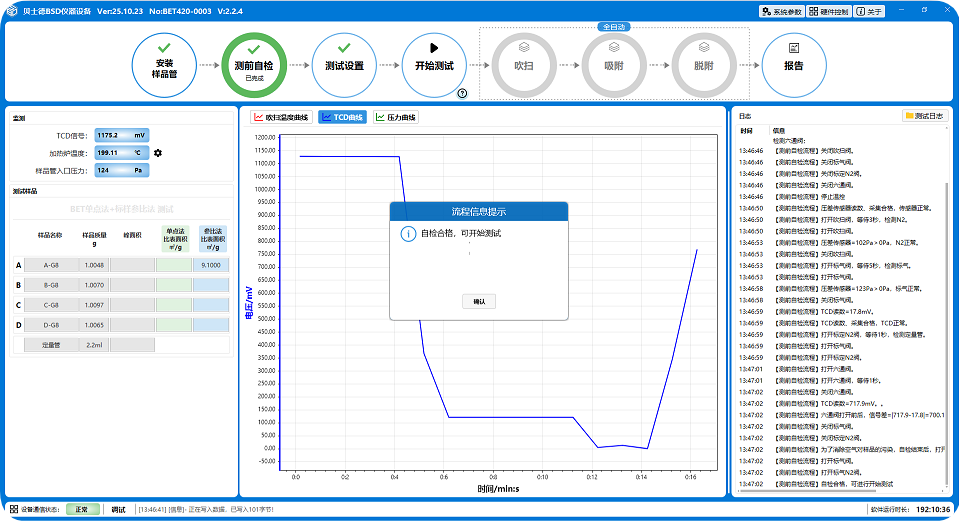Click gear icon beside 加热炉温度
961x522 pixels.
pos(157,153)
